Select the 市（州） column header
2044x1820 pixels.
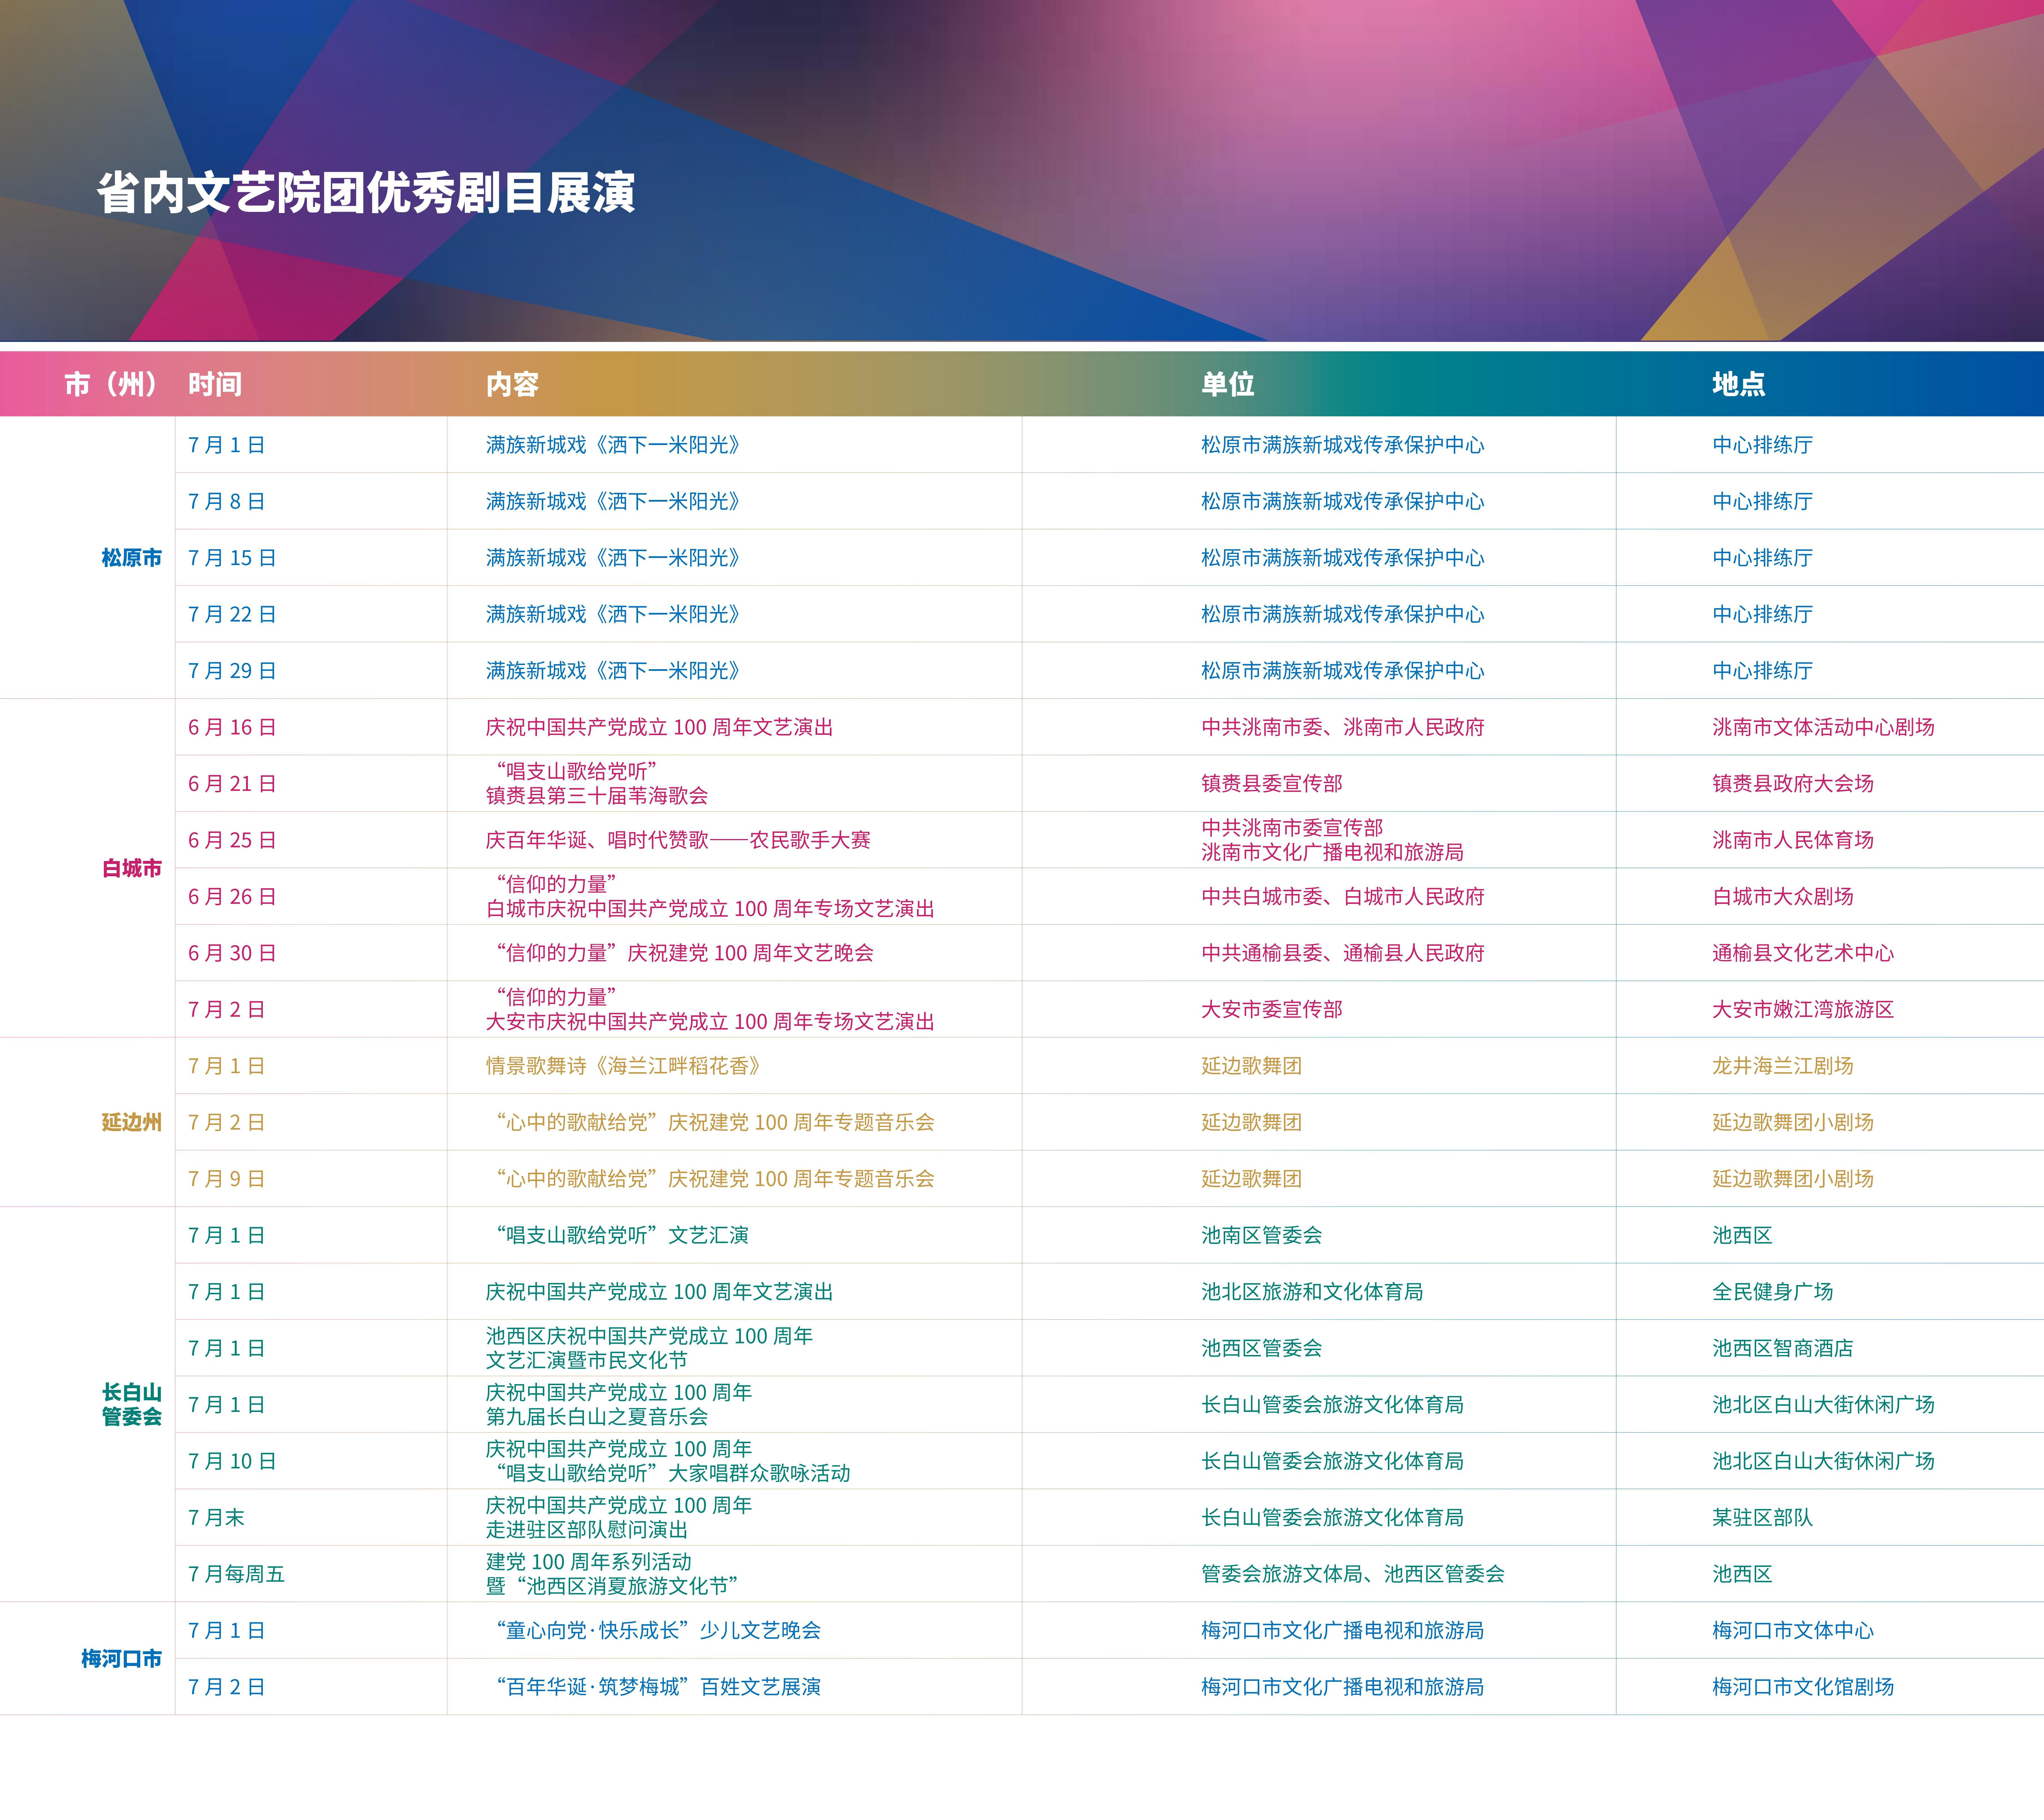coord(111,384)
